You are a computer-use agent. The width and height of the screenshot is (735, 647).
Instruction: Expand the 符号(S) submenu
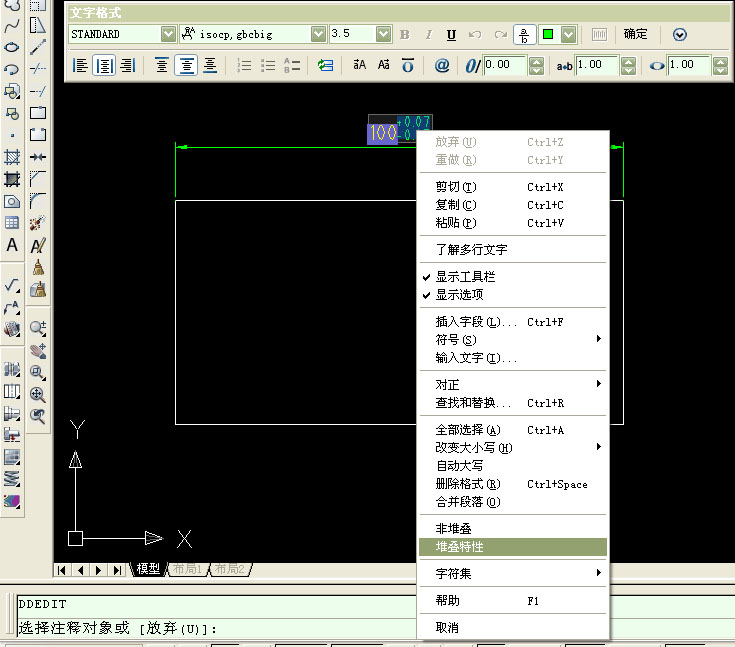click(x=513, y=339)
